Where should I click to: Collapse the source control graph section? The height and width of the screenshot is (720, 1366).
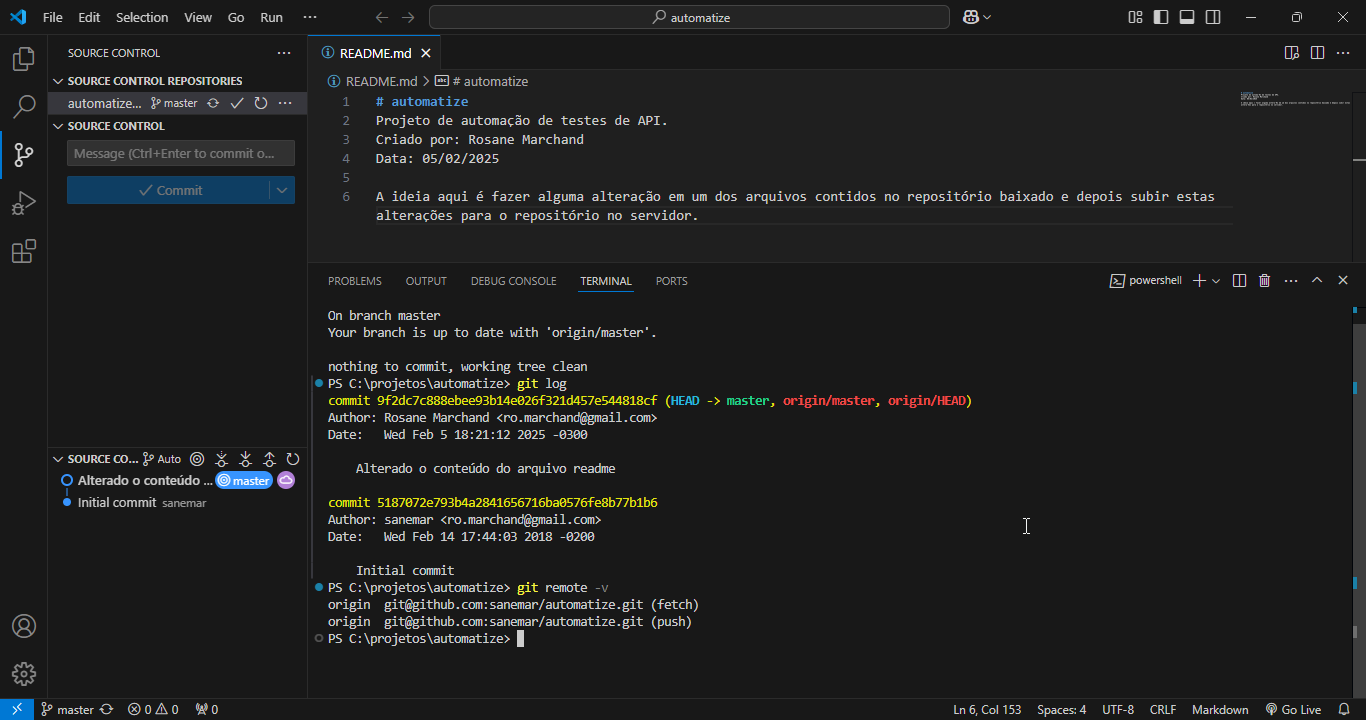[x=57, y=459]
